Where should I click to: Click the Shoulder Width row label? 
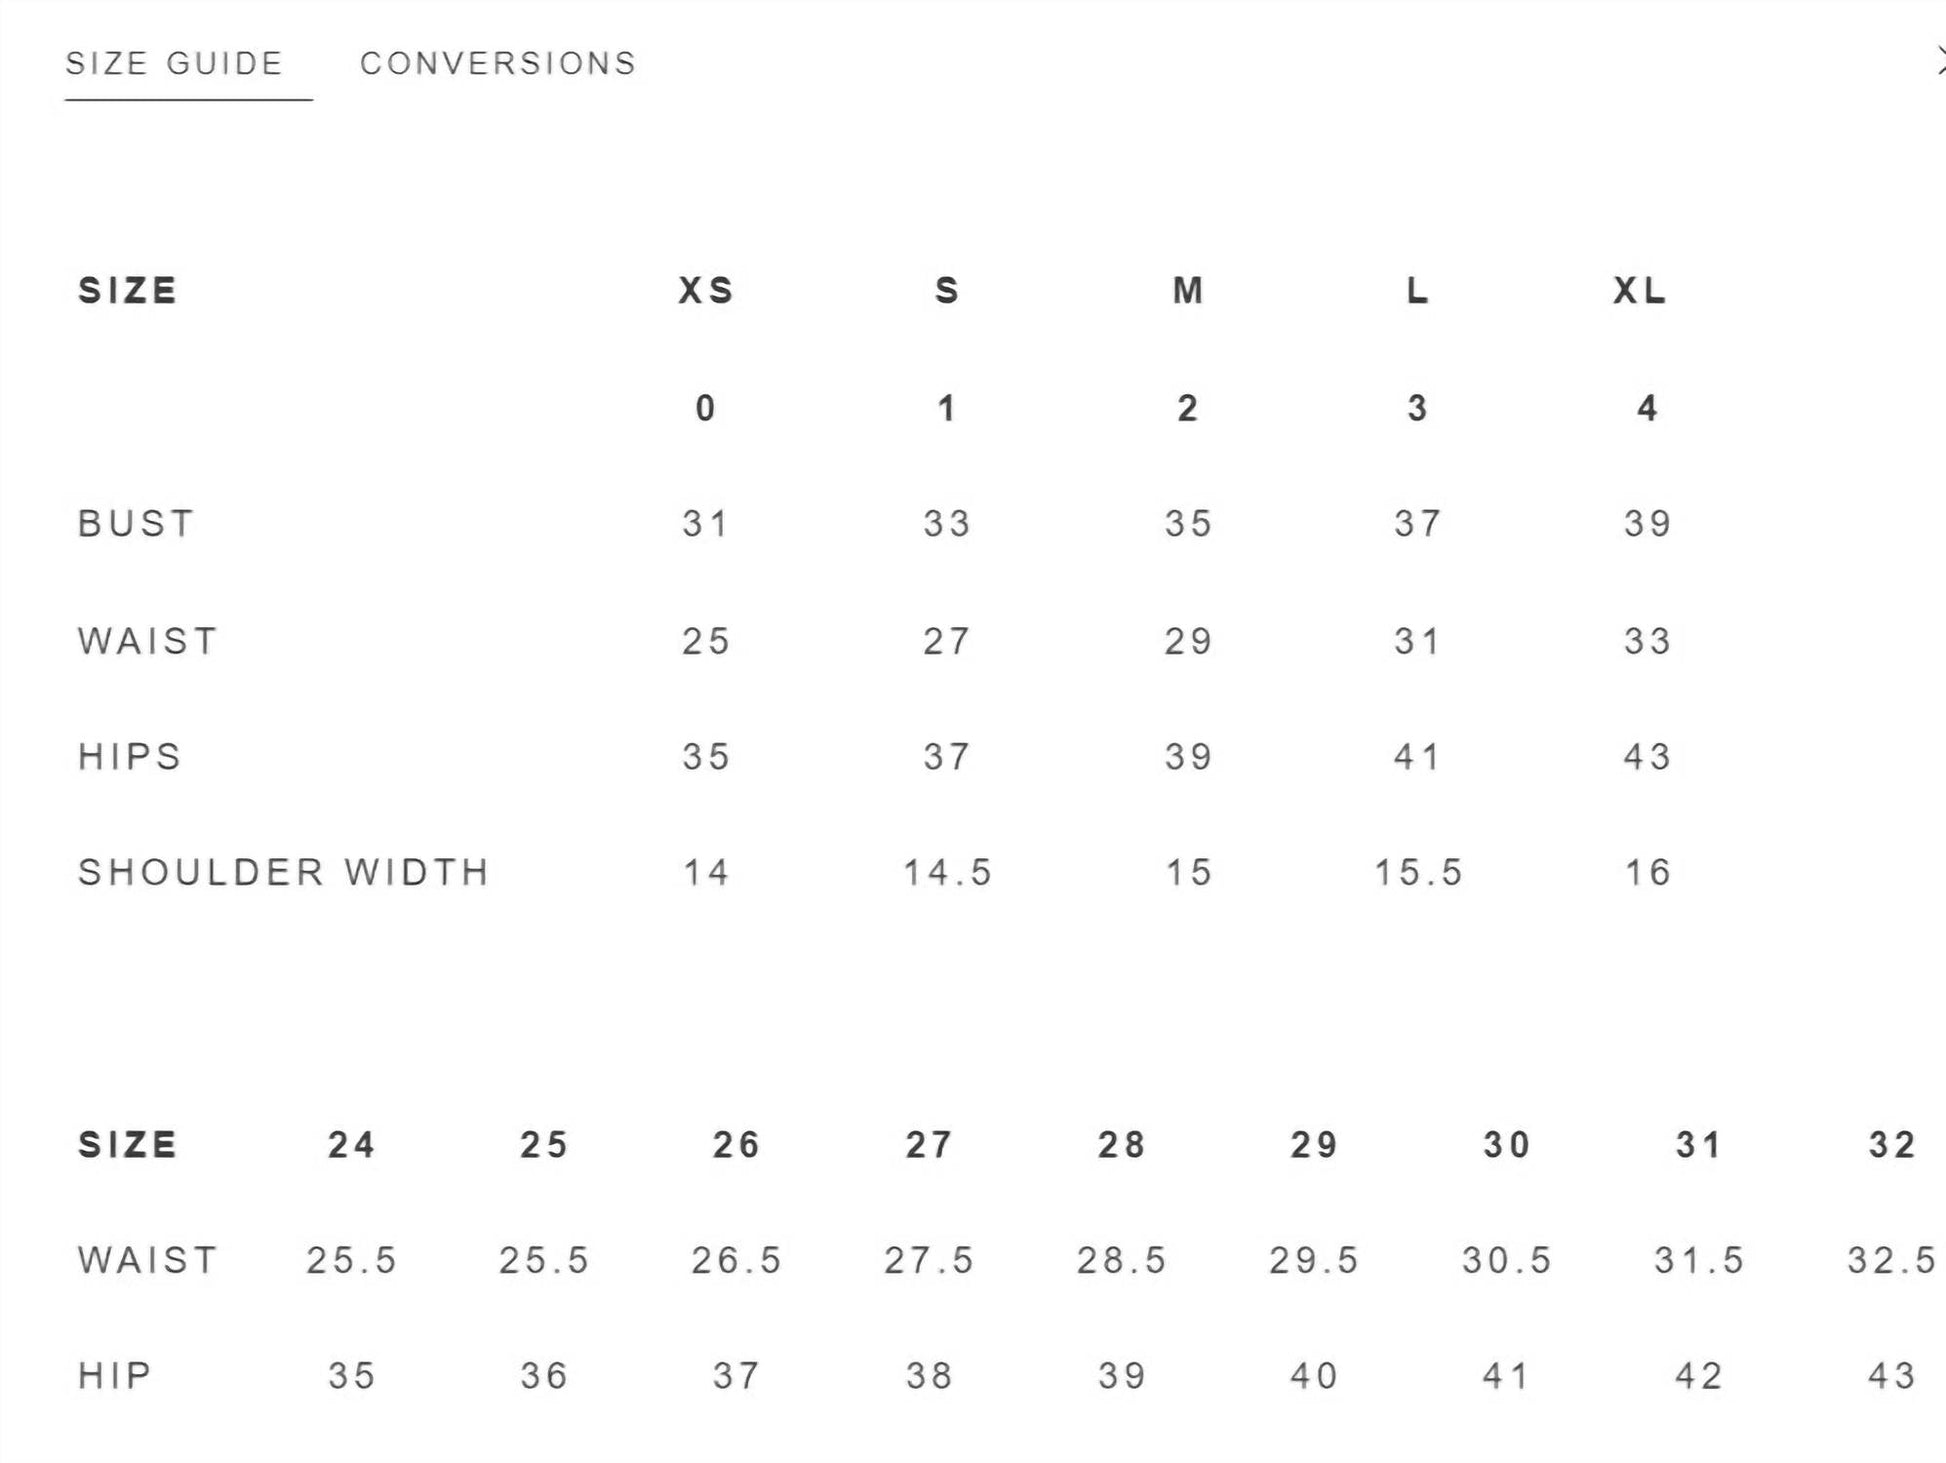click(x=284, y=873)
